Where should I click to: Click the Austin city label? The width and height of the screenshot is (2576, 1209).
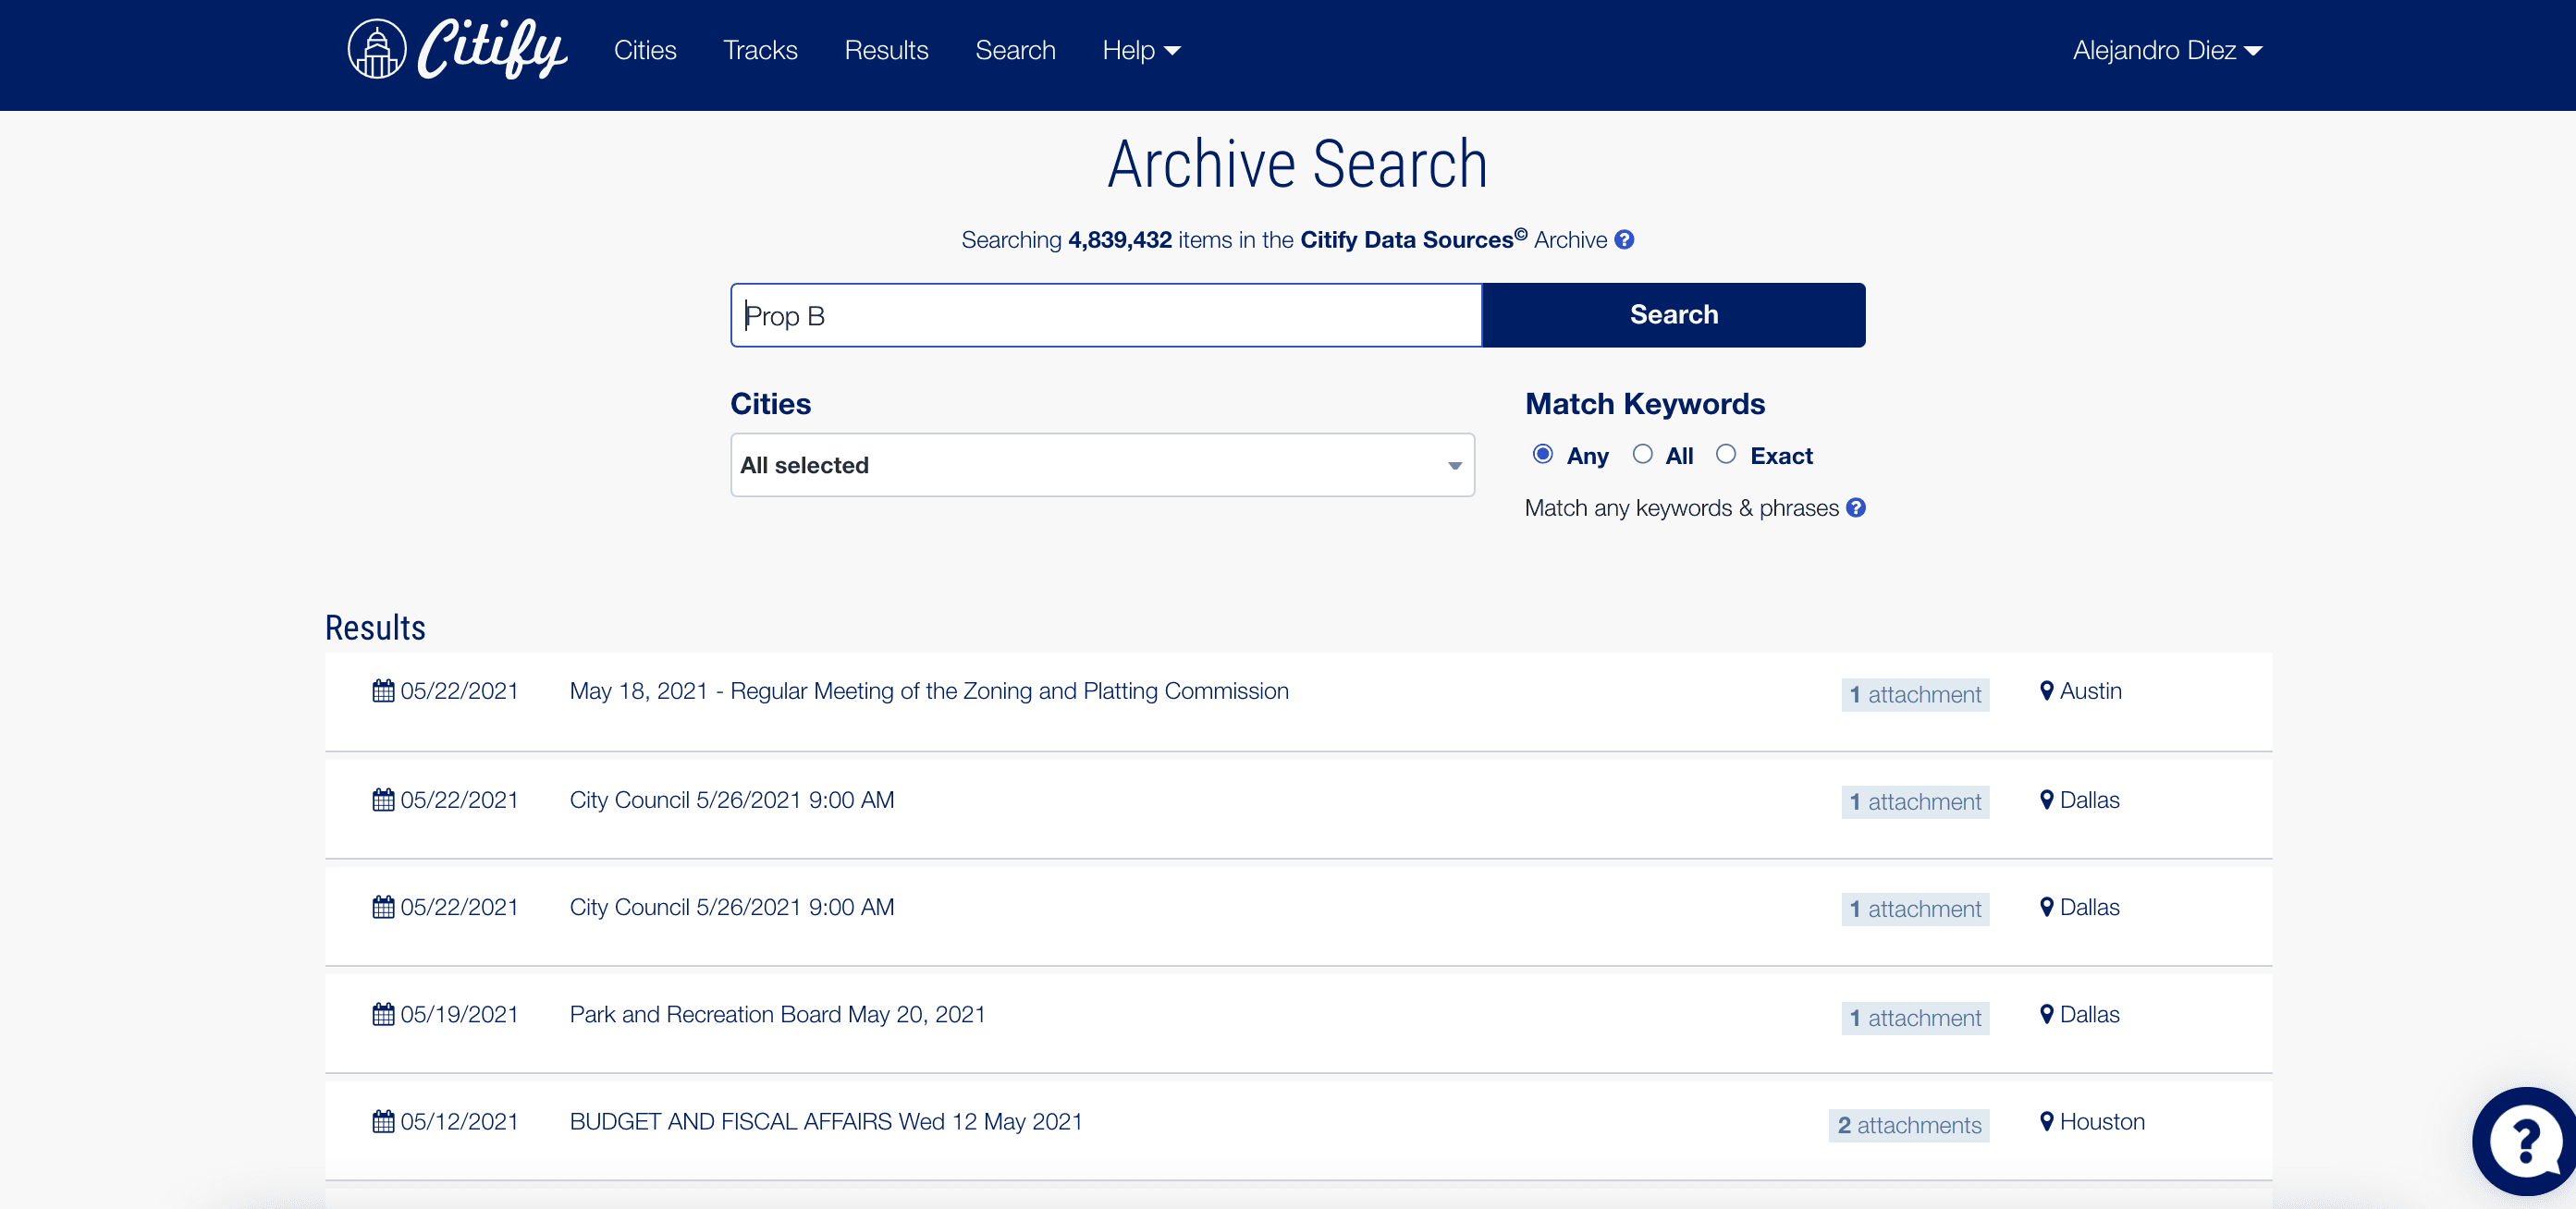(x=2090, y=691)
